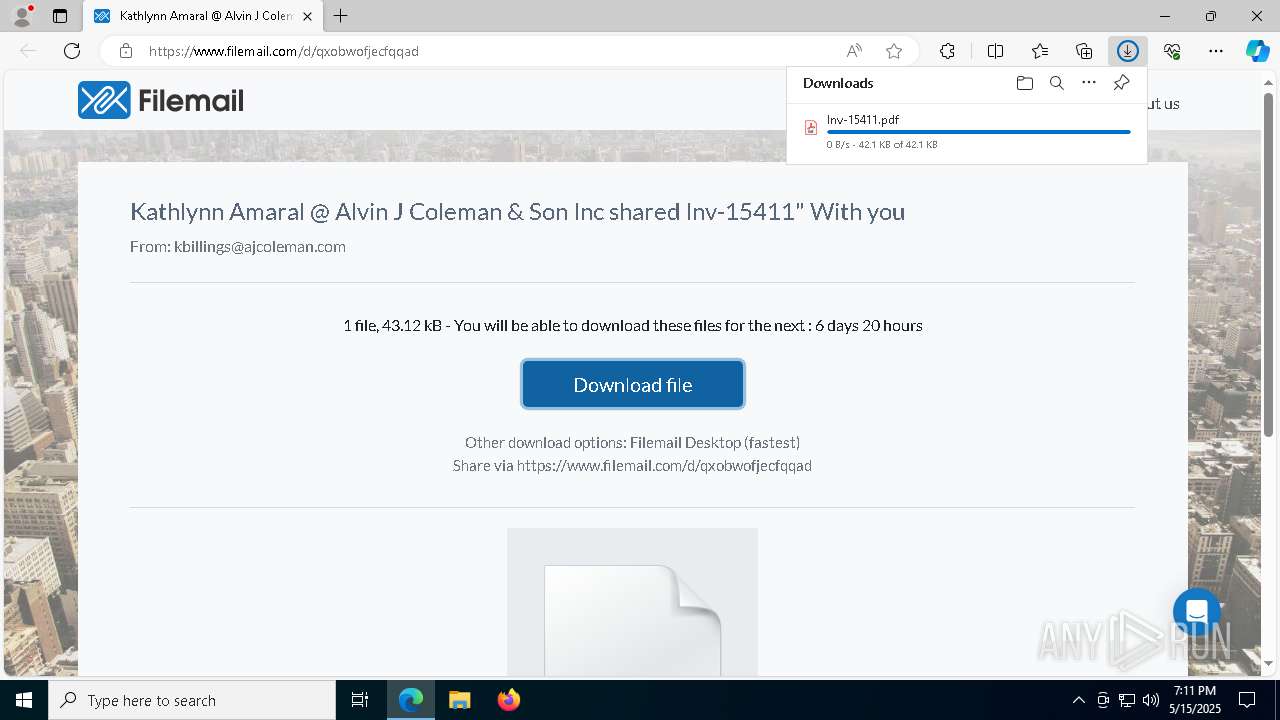Open Browser essentials icon
1280x720 pixels.
pyautogui.click(x=1172, y=51)
